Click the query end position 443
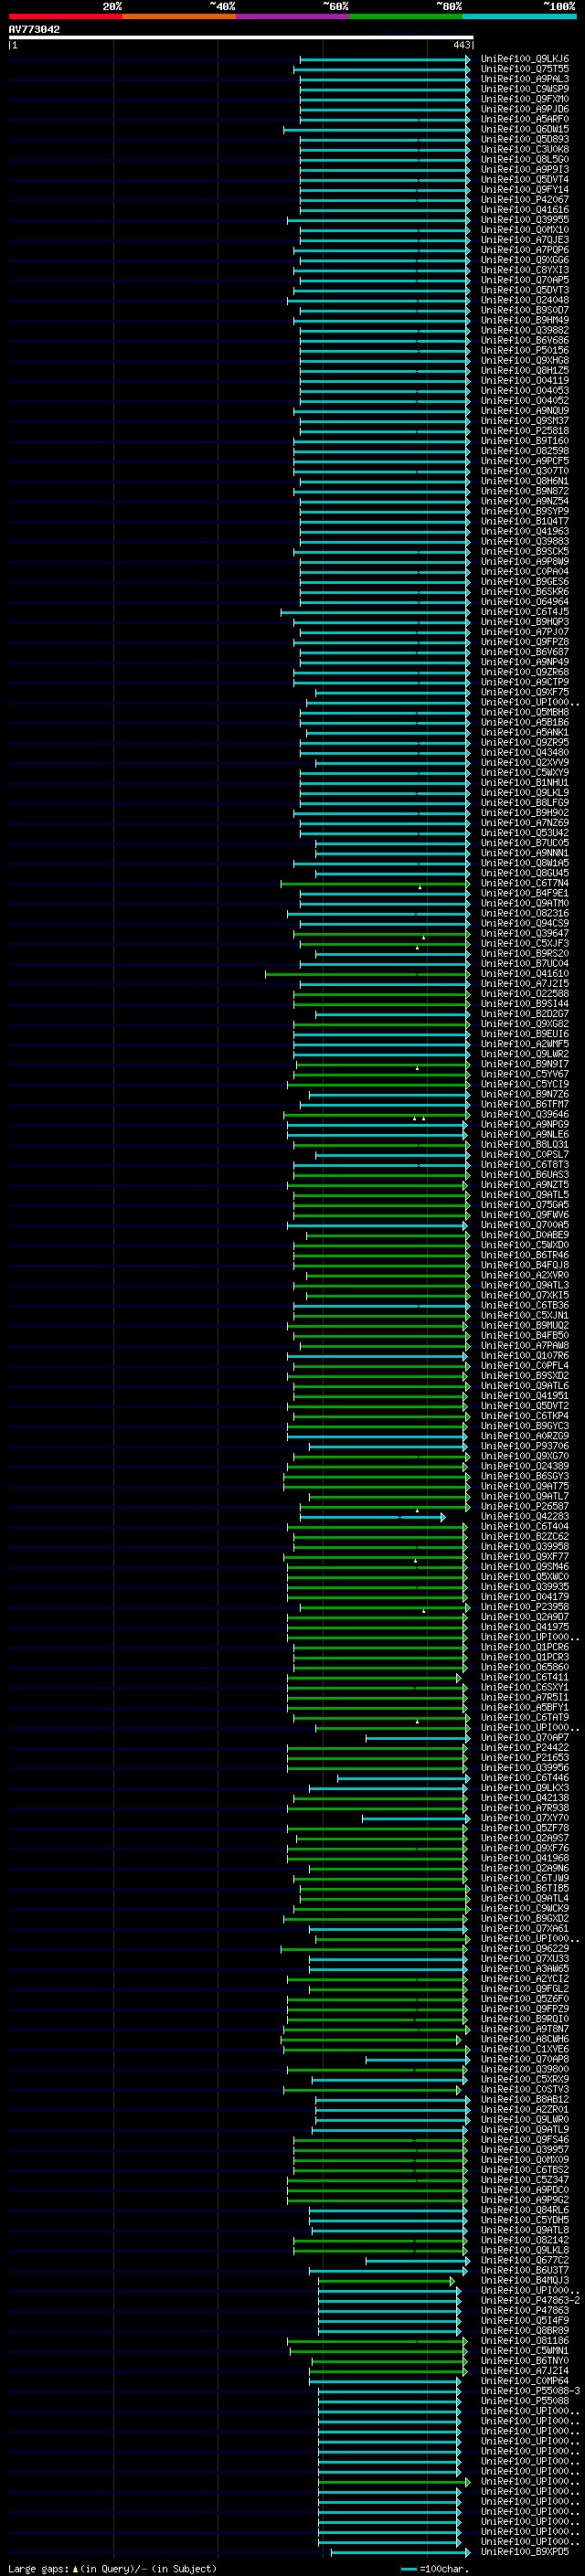The width and height of the screenshot is (585, 2576). pyautogui.click(x=461, y=46)
